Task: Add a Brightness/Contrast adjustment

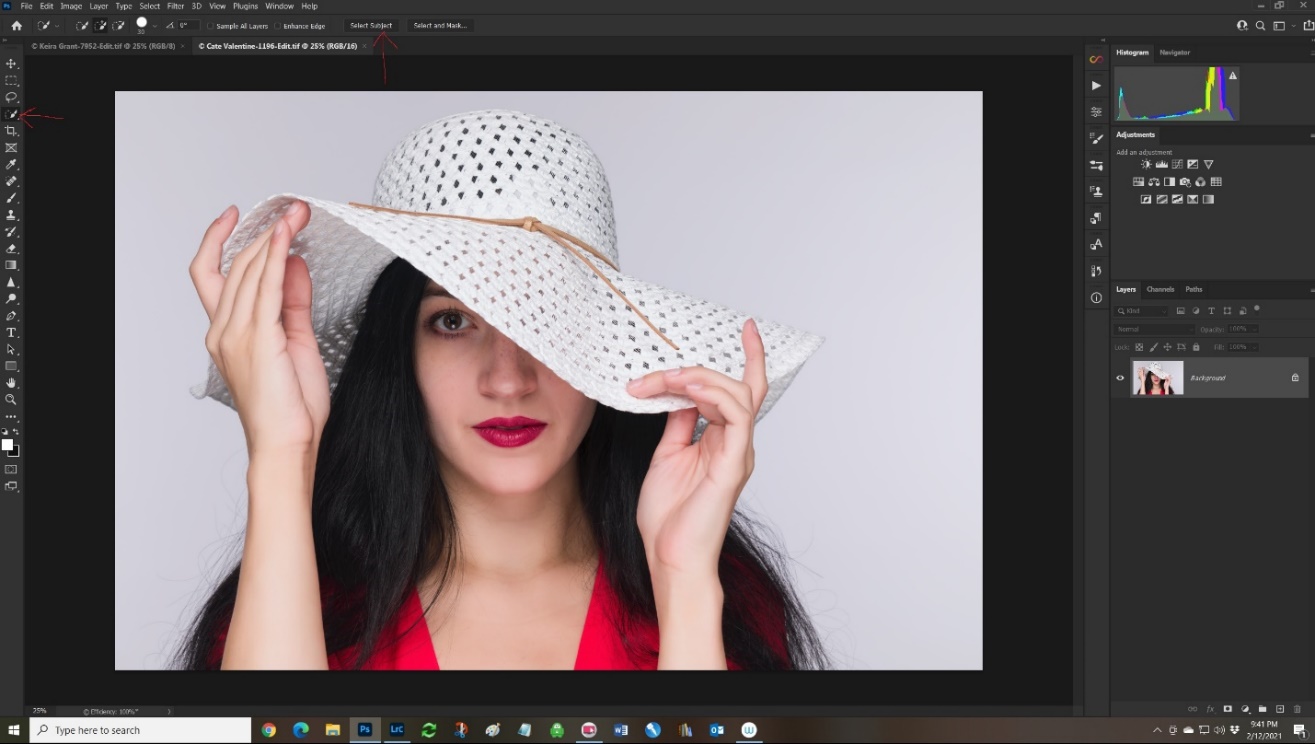Action: (x=1146, y=165)
